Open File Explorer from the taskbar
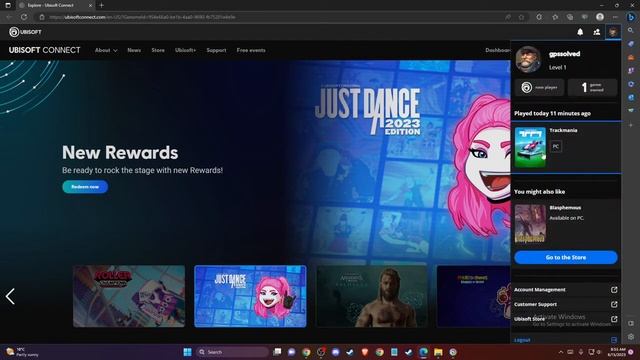640x360 pixels. [x=438, y=352]
